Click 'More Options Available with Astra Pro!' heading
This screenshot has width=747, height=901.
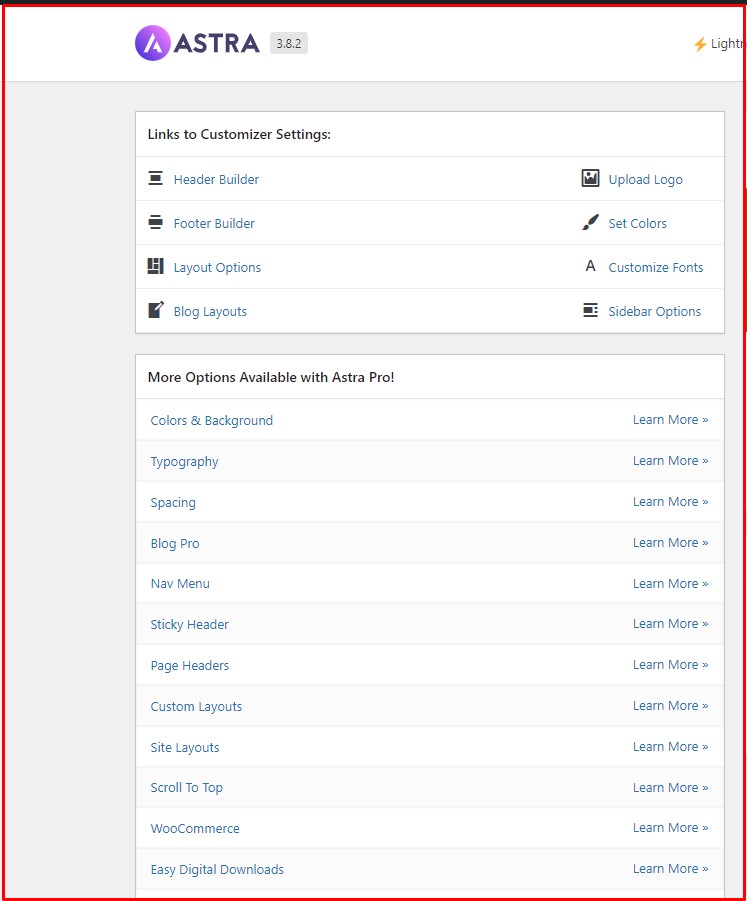click(271, 378)
